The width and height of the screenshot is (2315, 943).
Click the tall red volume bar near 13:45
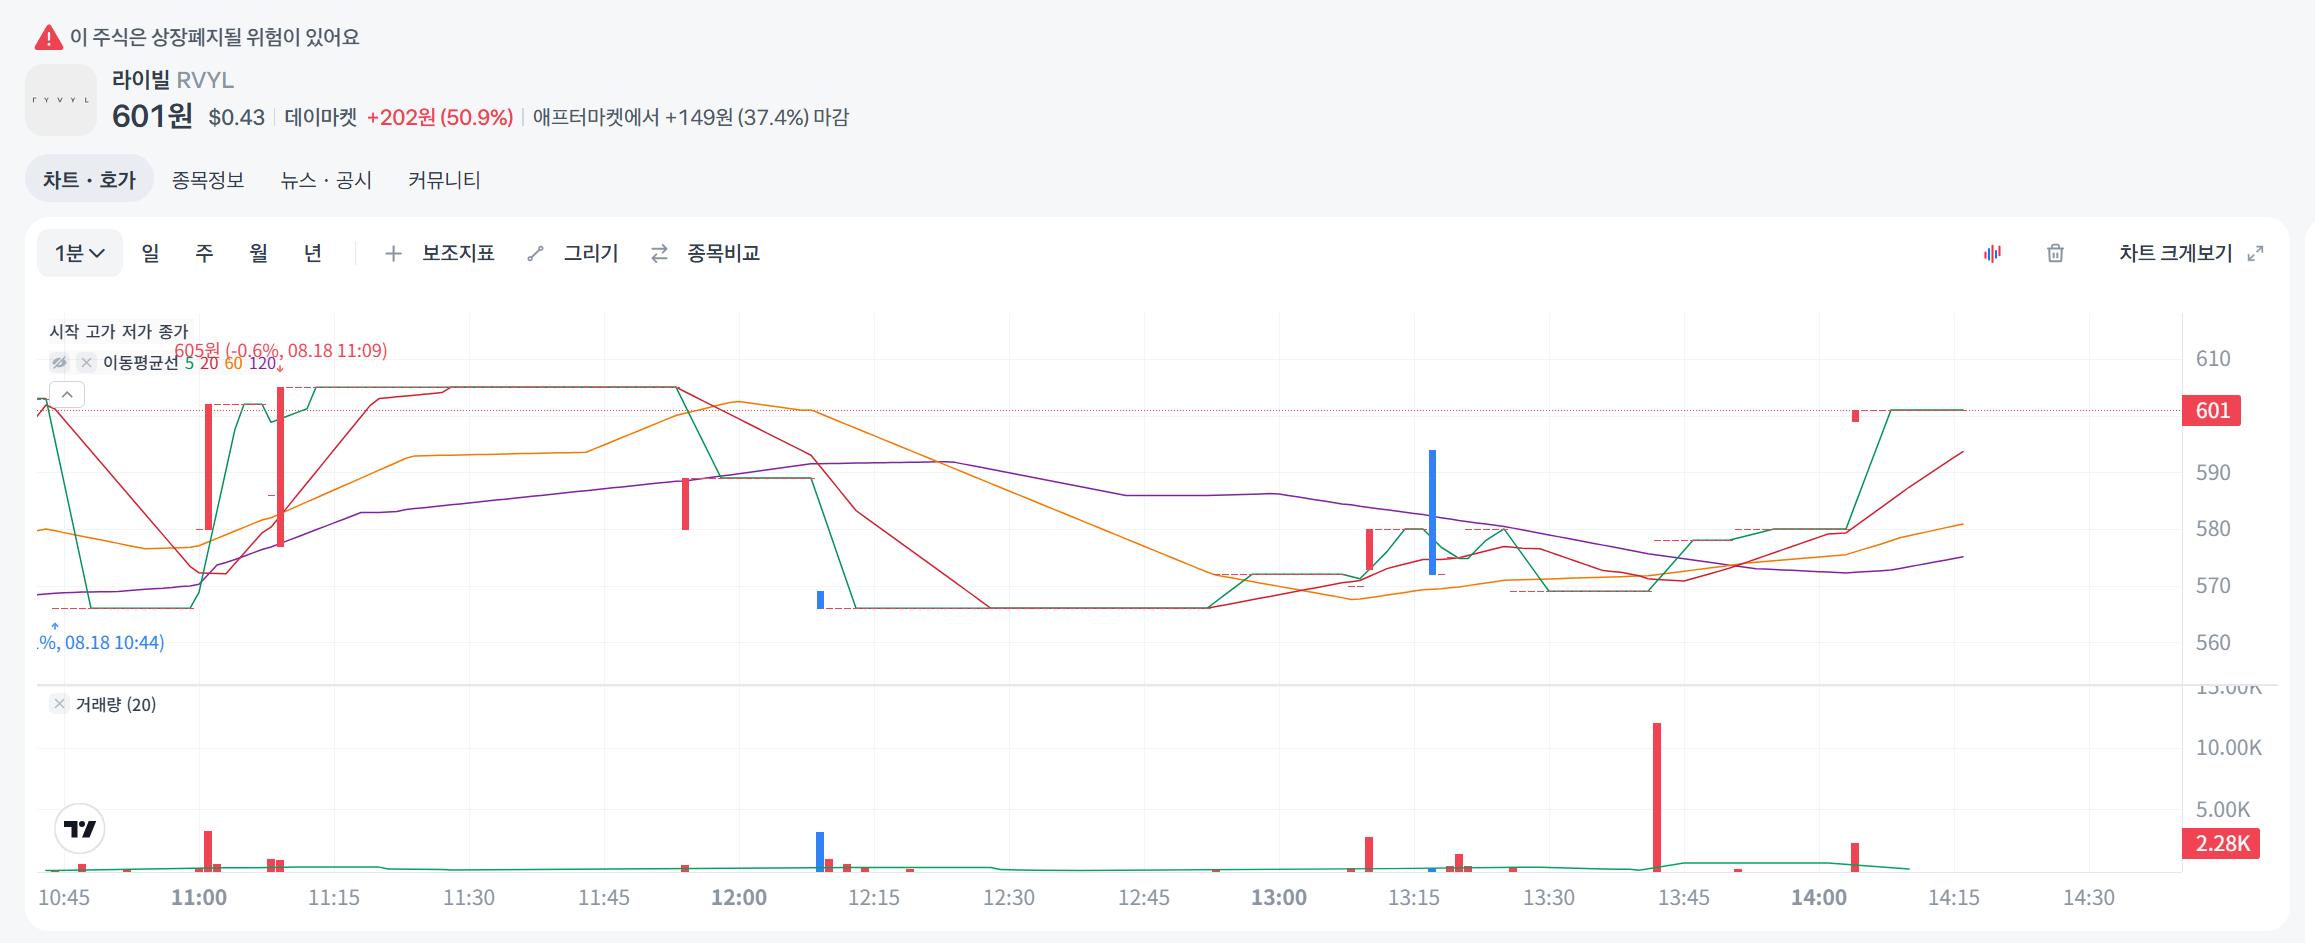point(1657,797)
